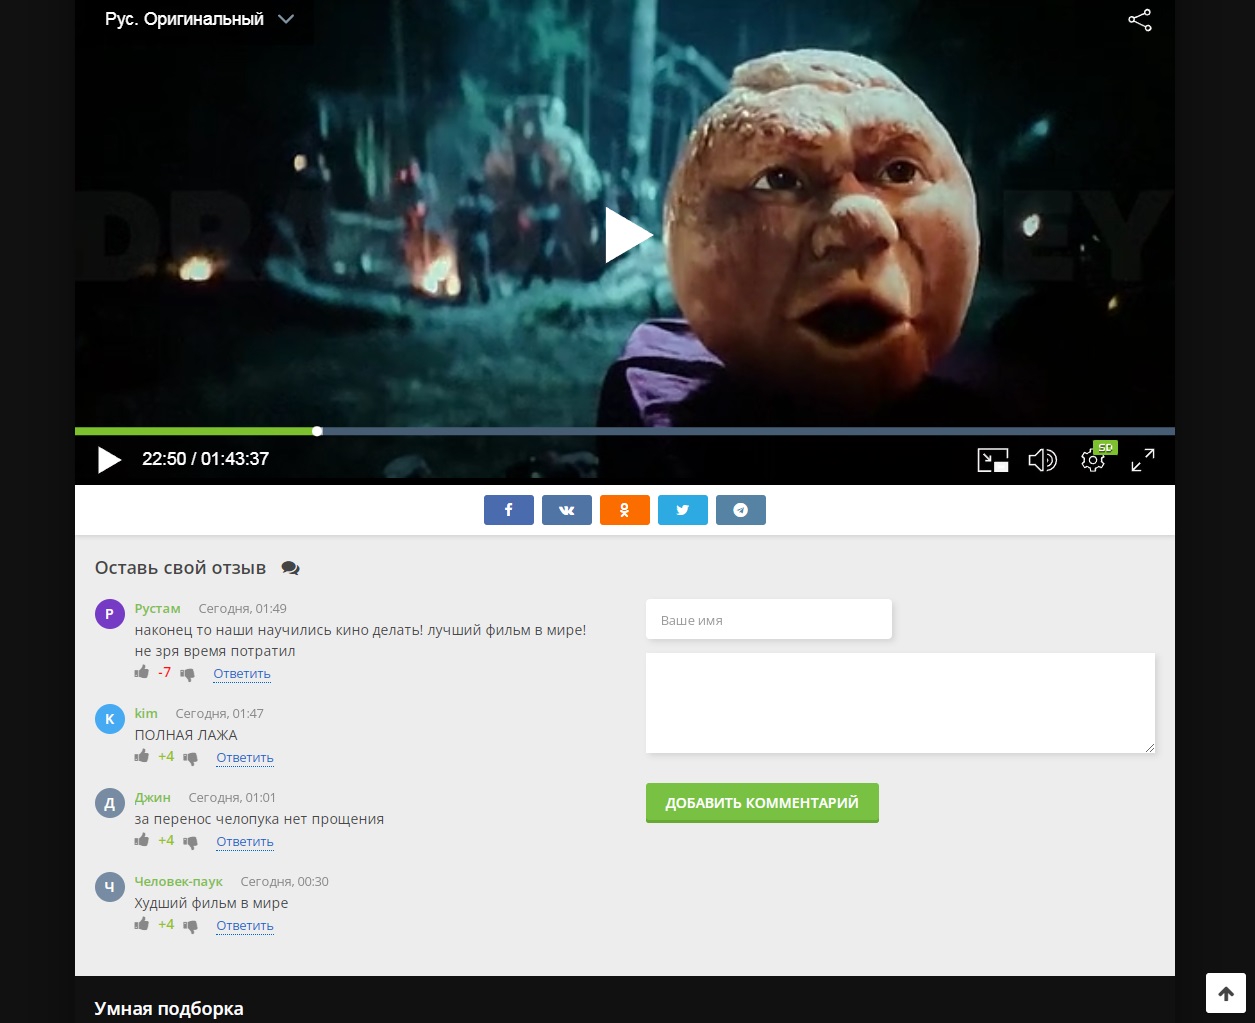Reply to Человек-паук's comment
This screenshot has width=1255, height=1023.
(245, 925)
